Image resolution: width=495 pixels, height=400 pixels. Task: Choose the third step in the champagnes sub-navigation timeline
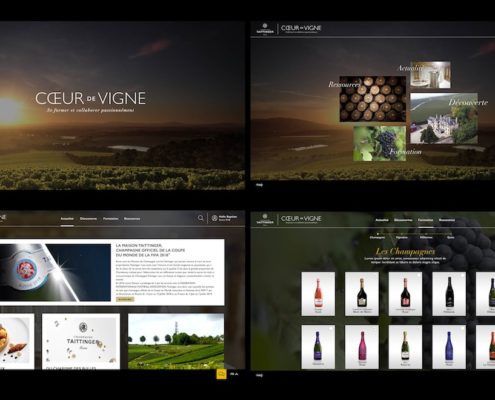pos(426,237)
